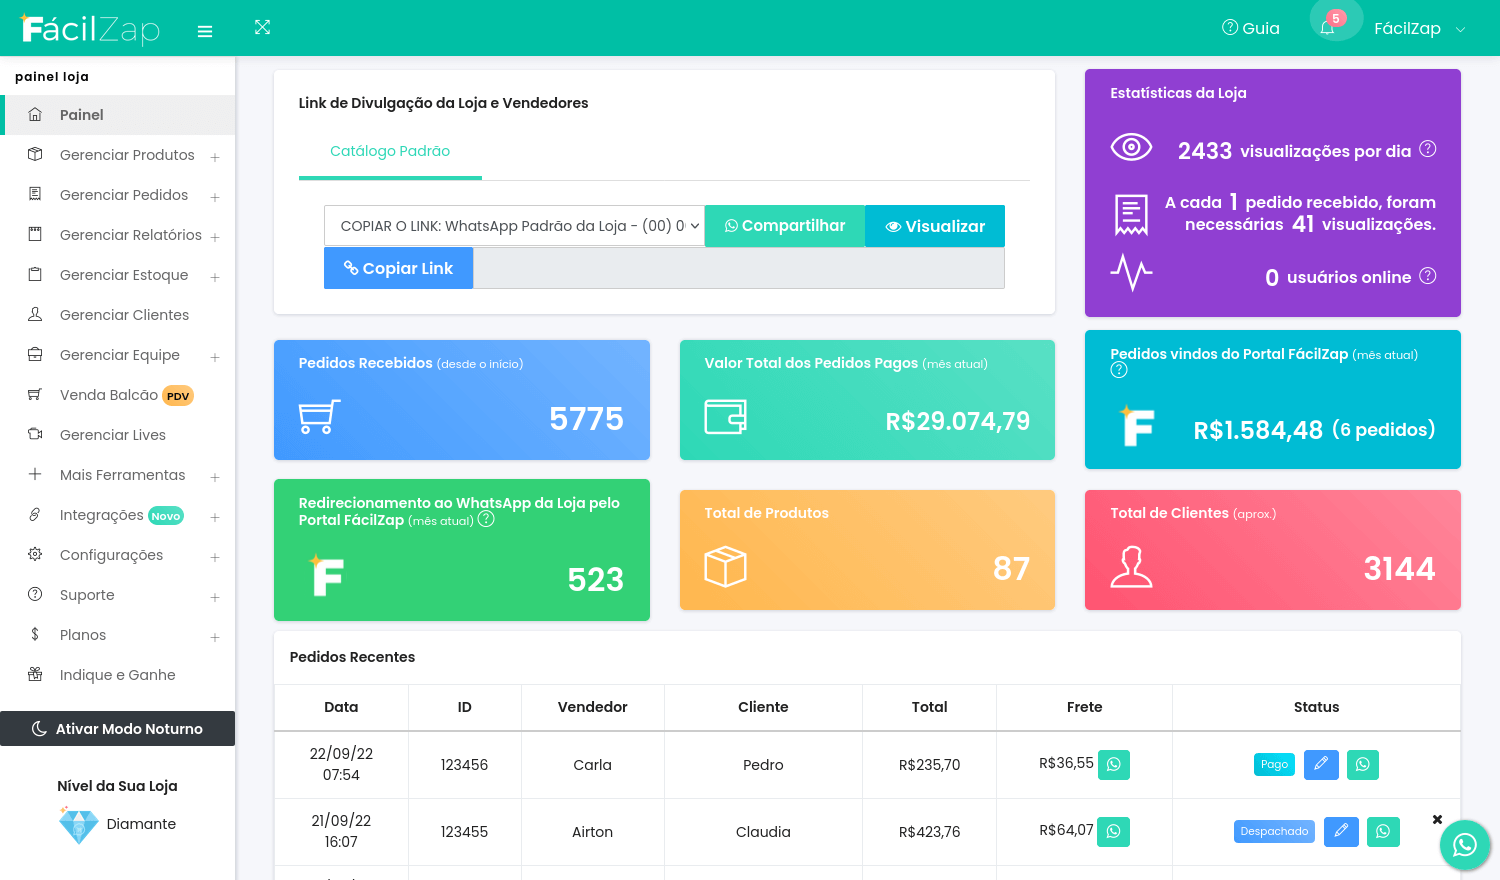Click the Diamante level diamond icon
Image resolution: width=1500 pixels, height=880 pixels.
coord(78,825)
